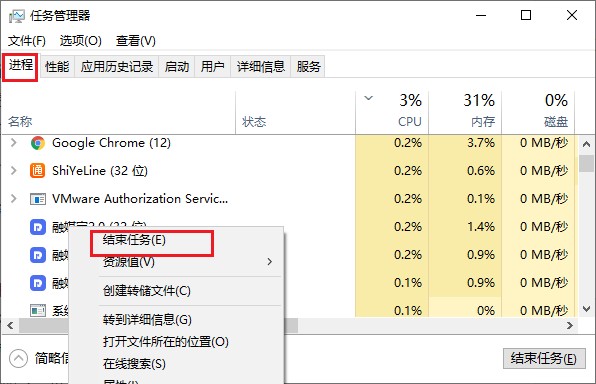
Task: Click the VMware Authorization Service icon
Action: [38, 199]
